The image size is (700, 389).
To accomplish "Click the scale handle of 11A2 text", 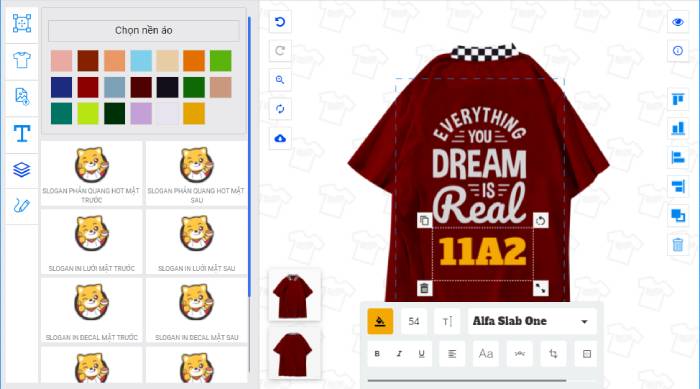I will pyautogui.click(x=541, y=288).
